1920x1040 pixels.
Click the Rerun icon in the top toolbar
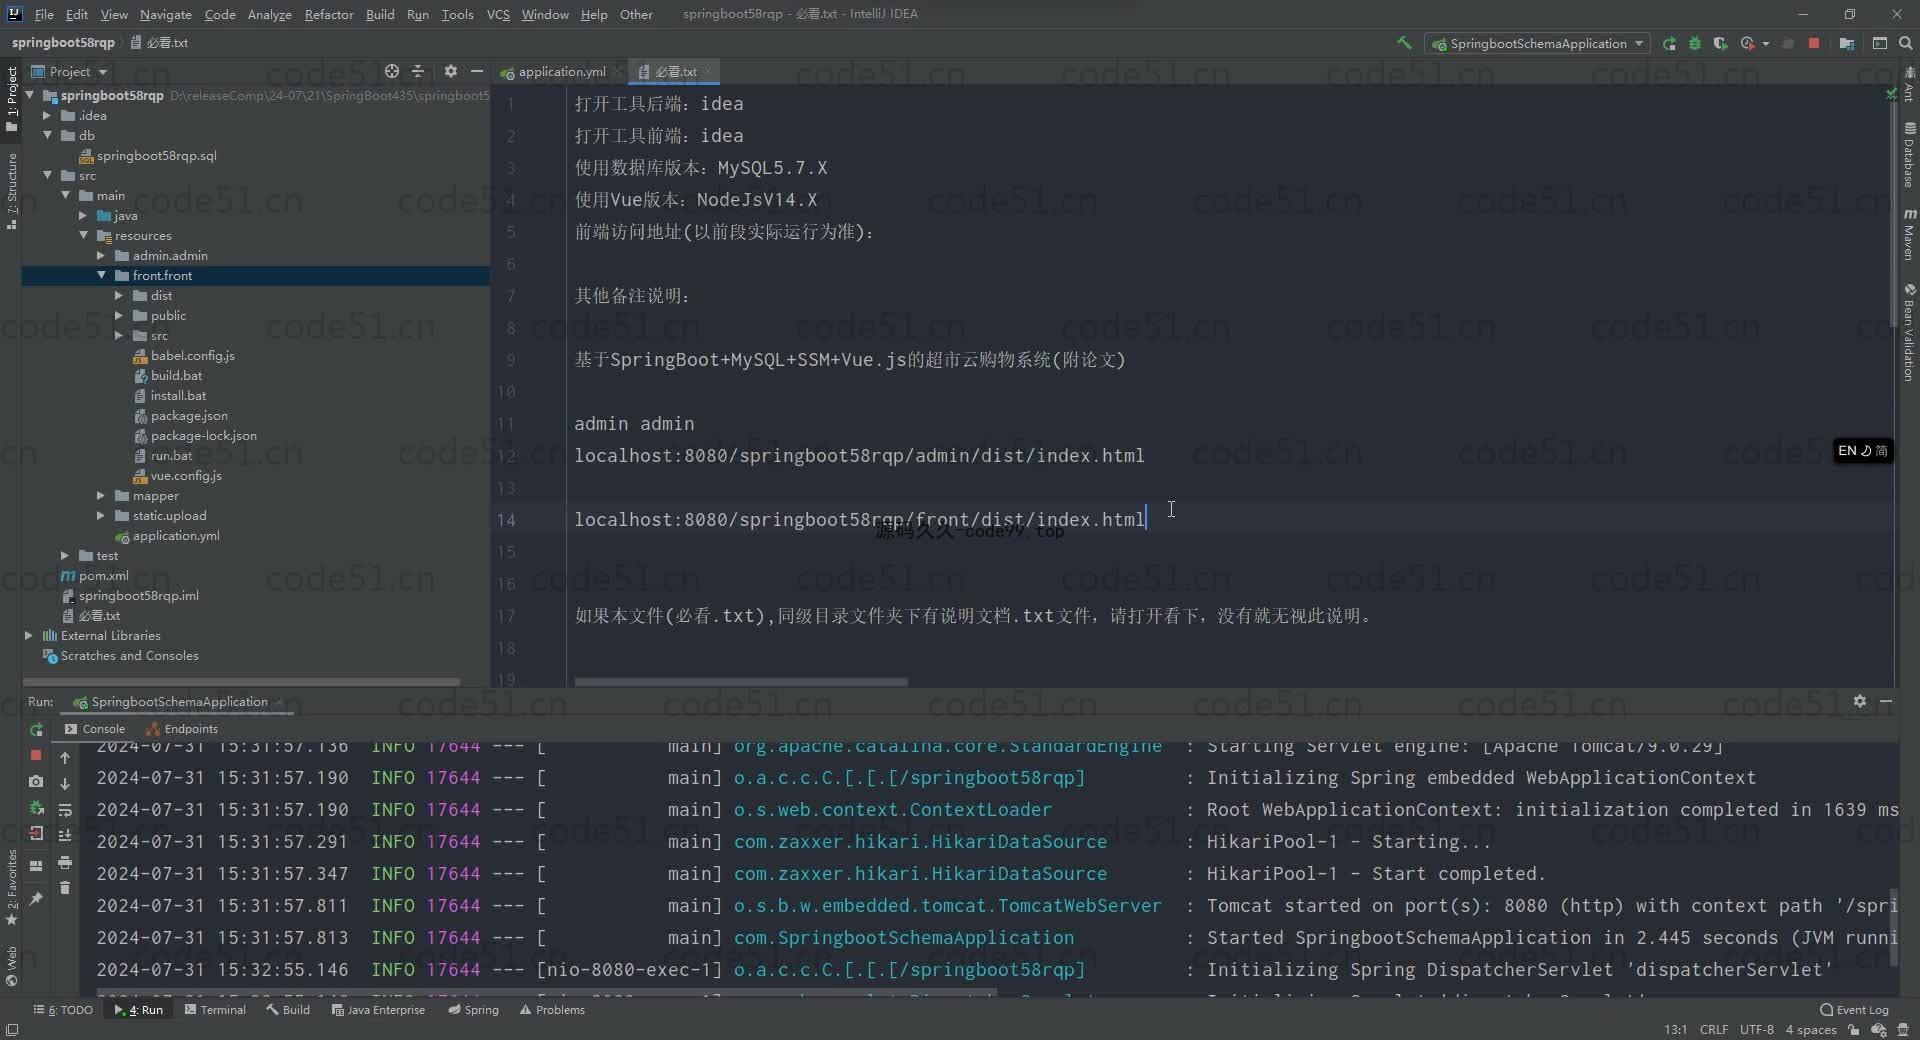pyautogui.click(x=1669, y=43)
